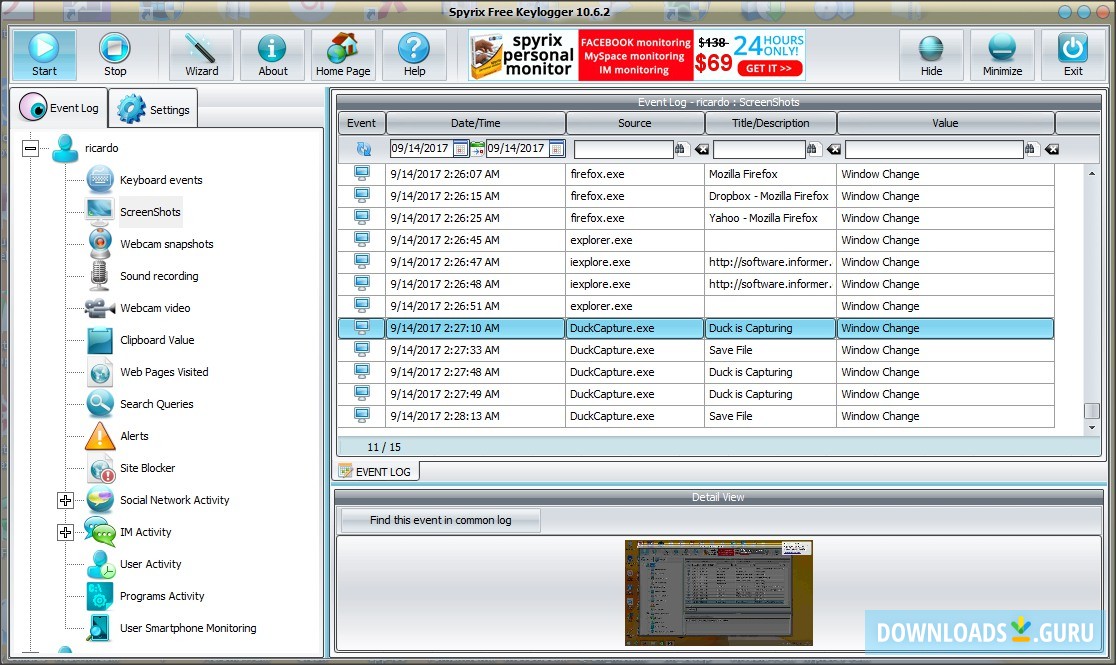Open the start date calendar picker
This screenshot has width=1116, height=665.
[x=460, y=149]
